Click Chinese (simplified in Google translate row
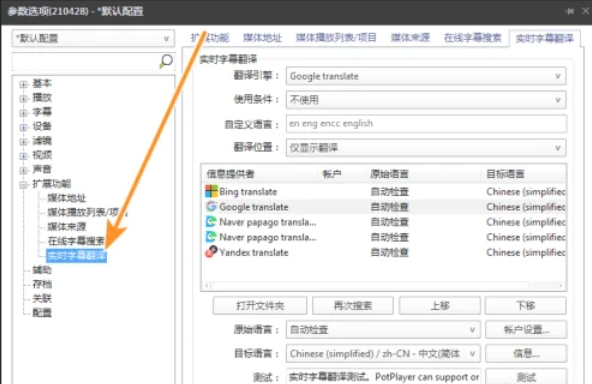592x384 pixels. (x=526, y=207)
